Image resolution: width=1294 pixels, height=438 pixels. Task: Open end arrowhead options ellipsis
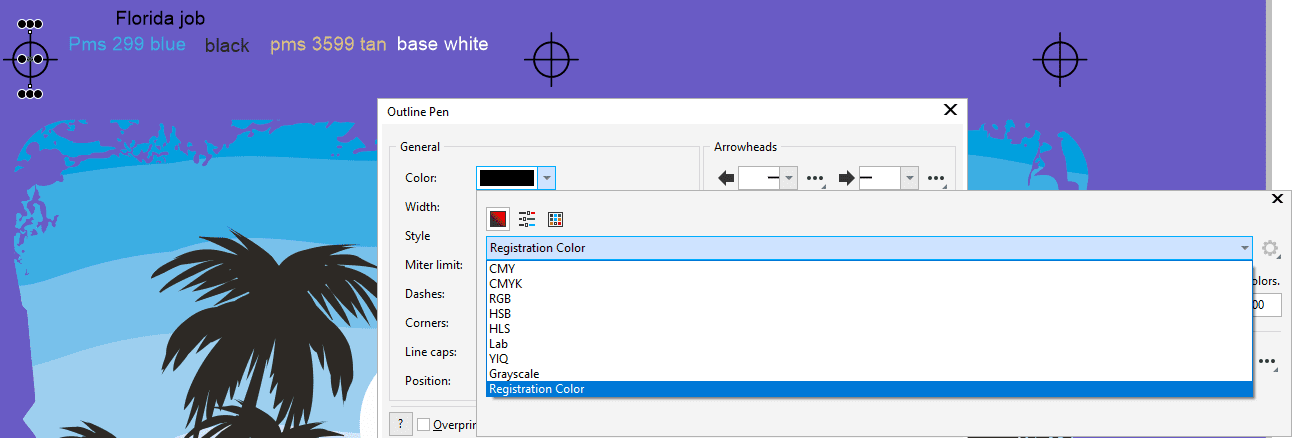[936, 179]
